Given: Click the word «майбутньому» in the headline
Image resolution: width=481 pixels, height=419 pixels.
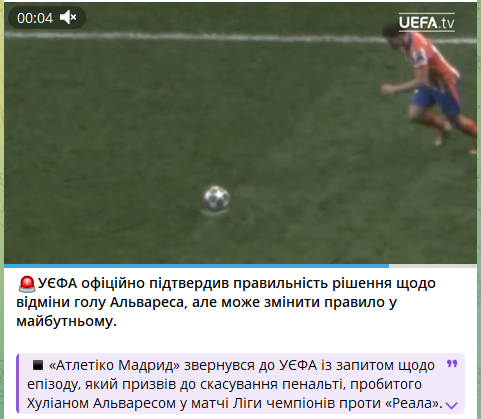Looking at the screenshot, I should [65, 322].
